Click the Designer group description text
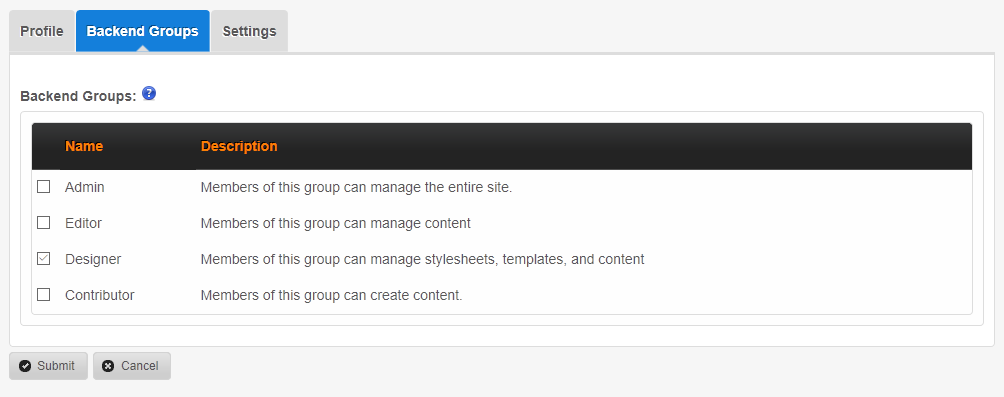Image resolution: width=1004 pixels, height=397 pixels. 423,259
